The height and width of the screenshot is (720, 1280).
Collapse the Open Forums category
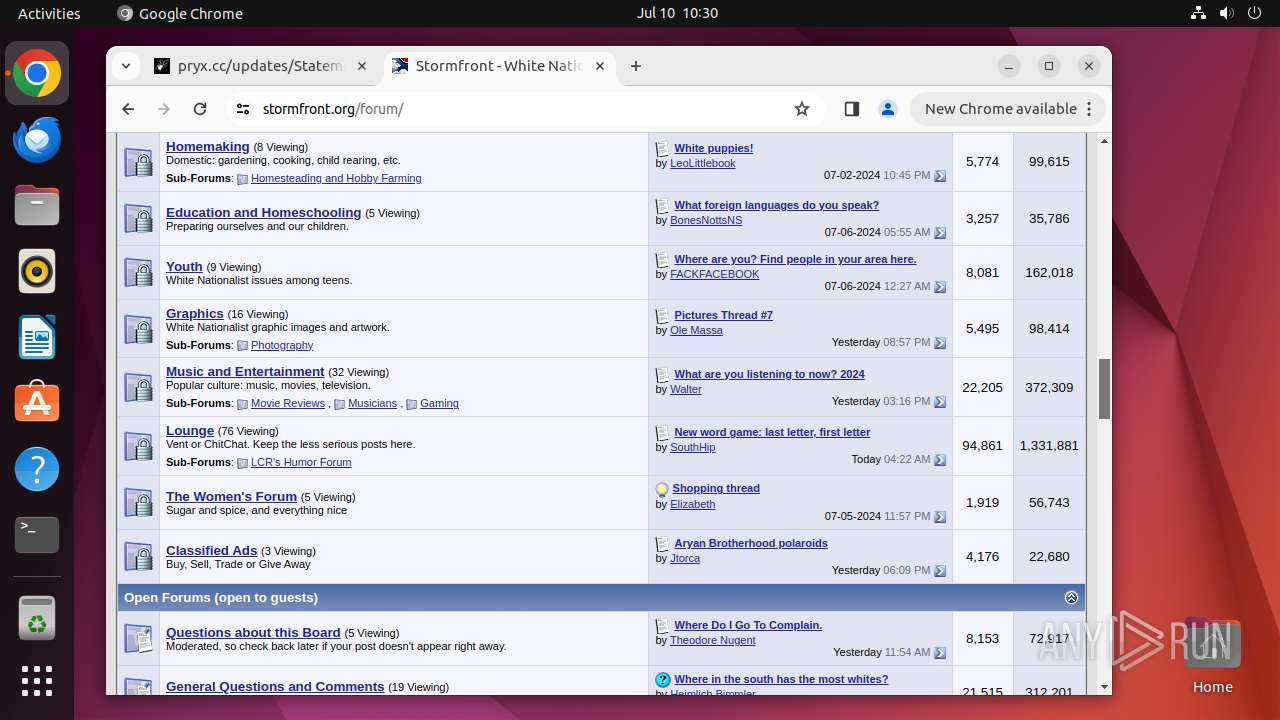pyautogui.click(x=1071, y=597)
